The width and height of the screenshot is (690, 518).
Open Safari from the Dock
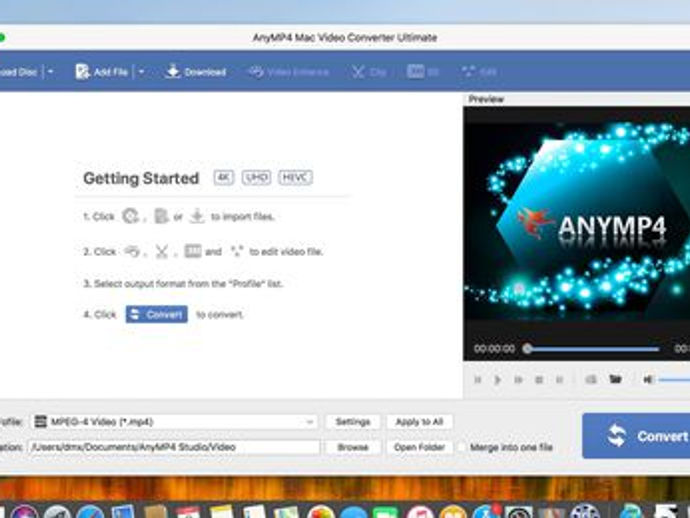click(90, 513)
